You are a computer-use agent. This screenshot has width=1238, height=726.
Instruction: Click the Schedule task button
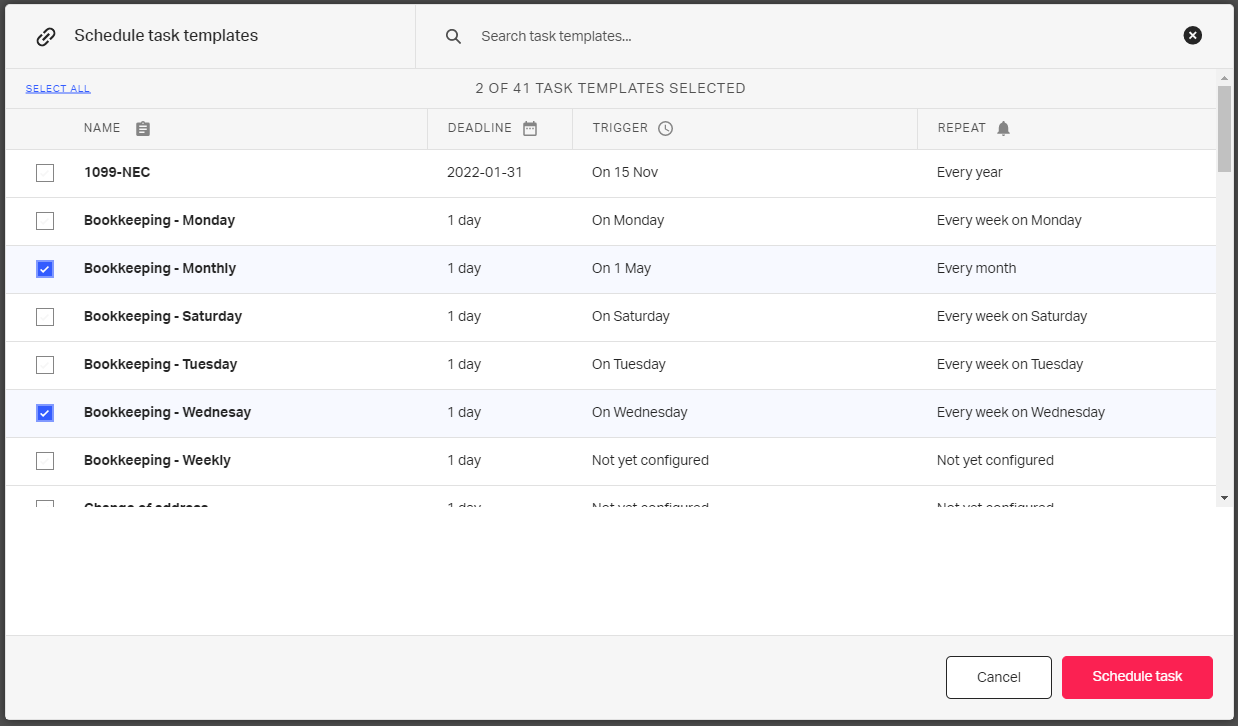(1137, 677)
